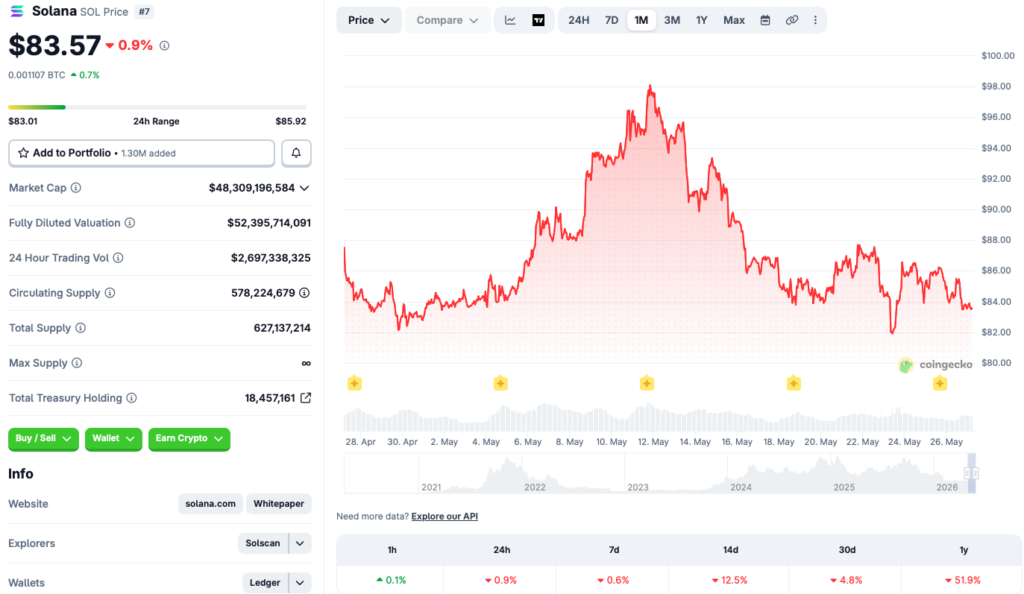The image size is (1024, 594).
Task: Click news marker near 26. May
Action: 940,383
